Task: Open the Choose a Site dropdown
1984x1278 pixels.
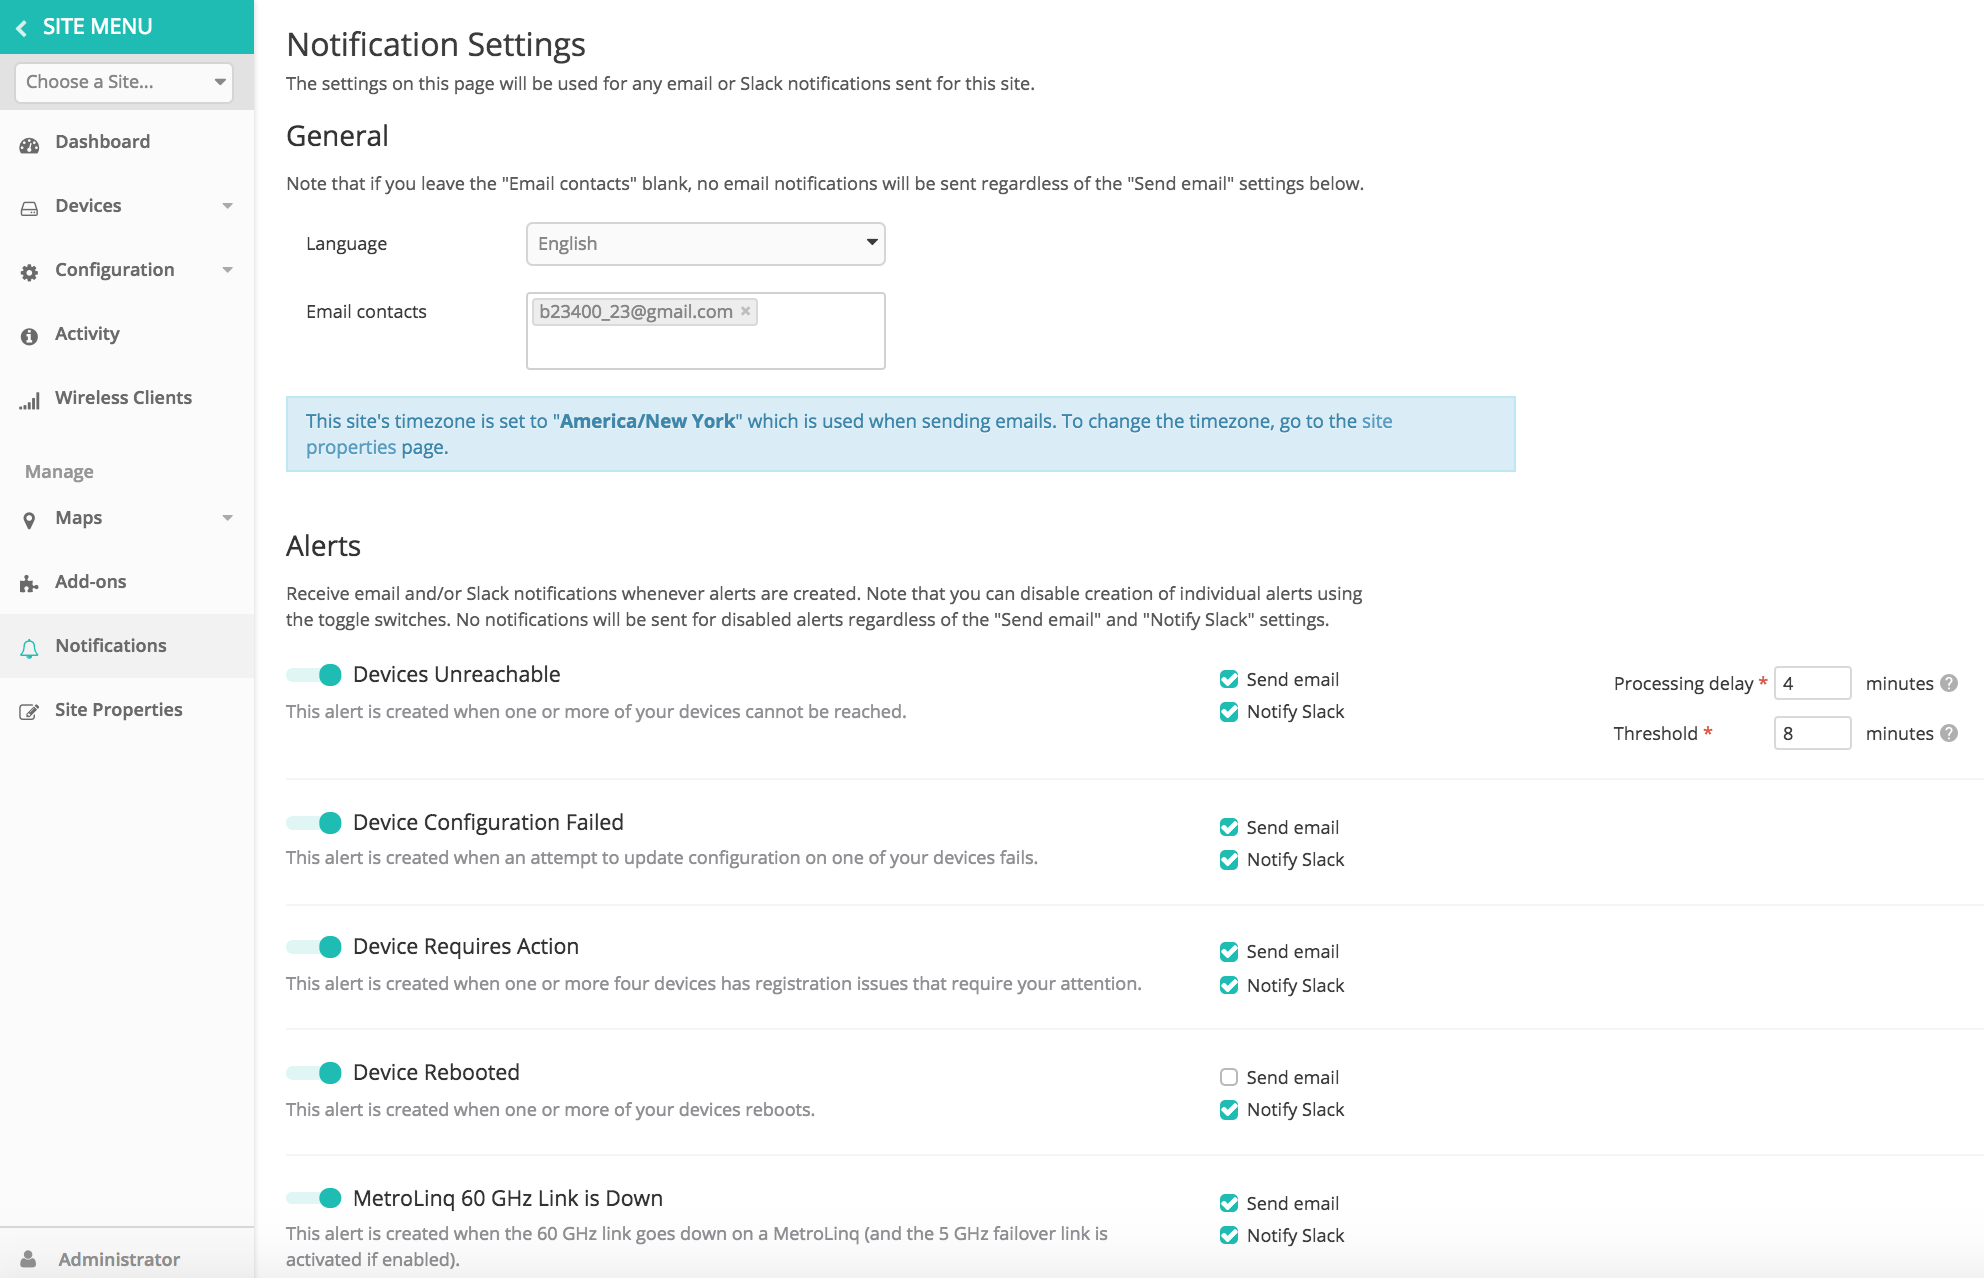Action: coord(124,82)
